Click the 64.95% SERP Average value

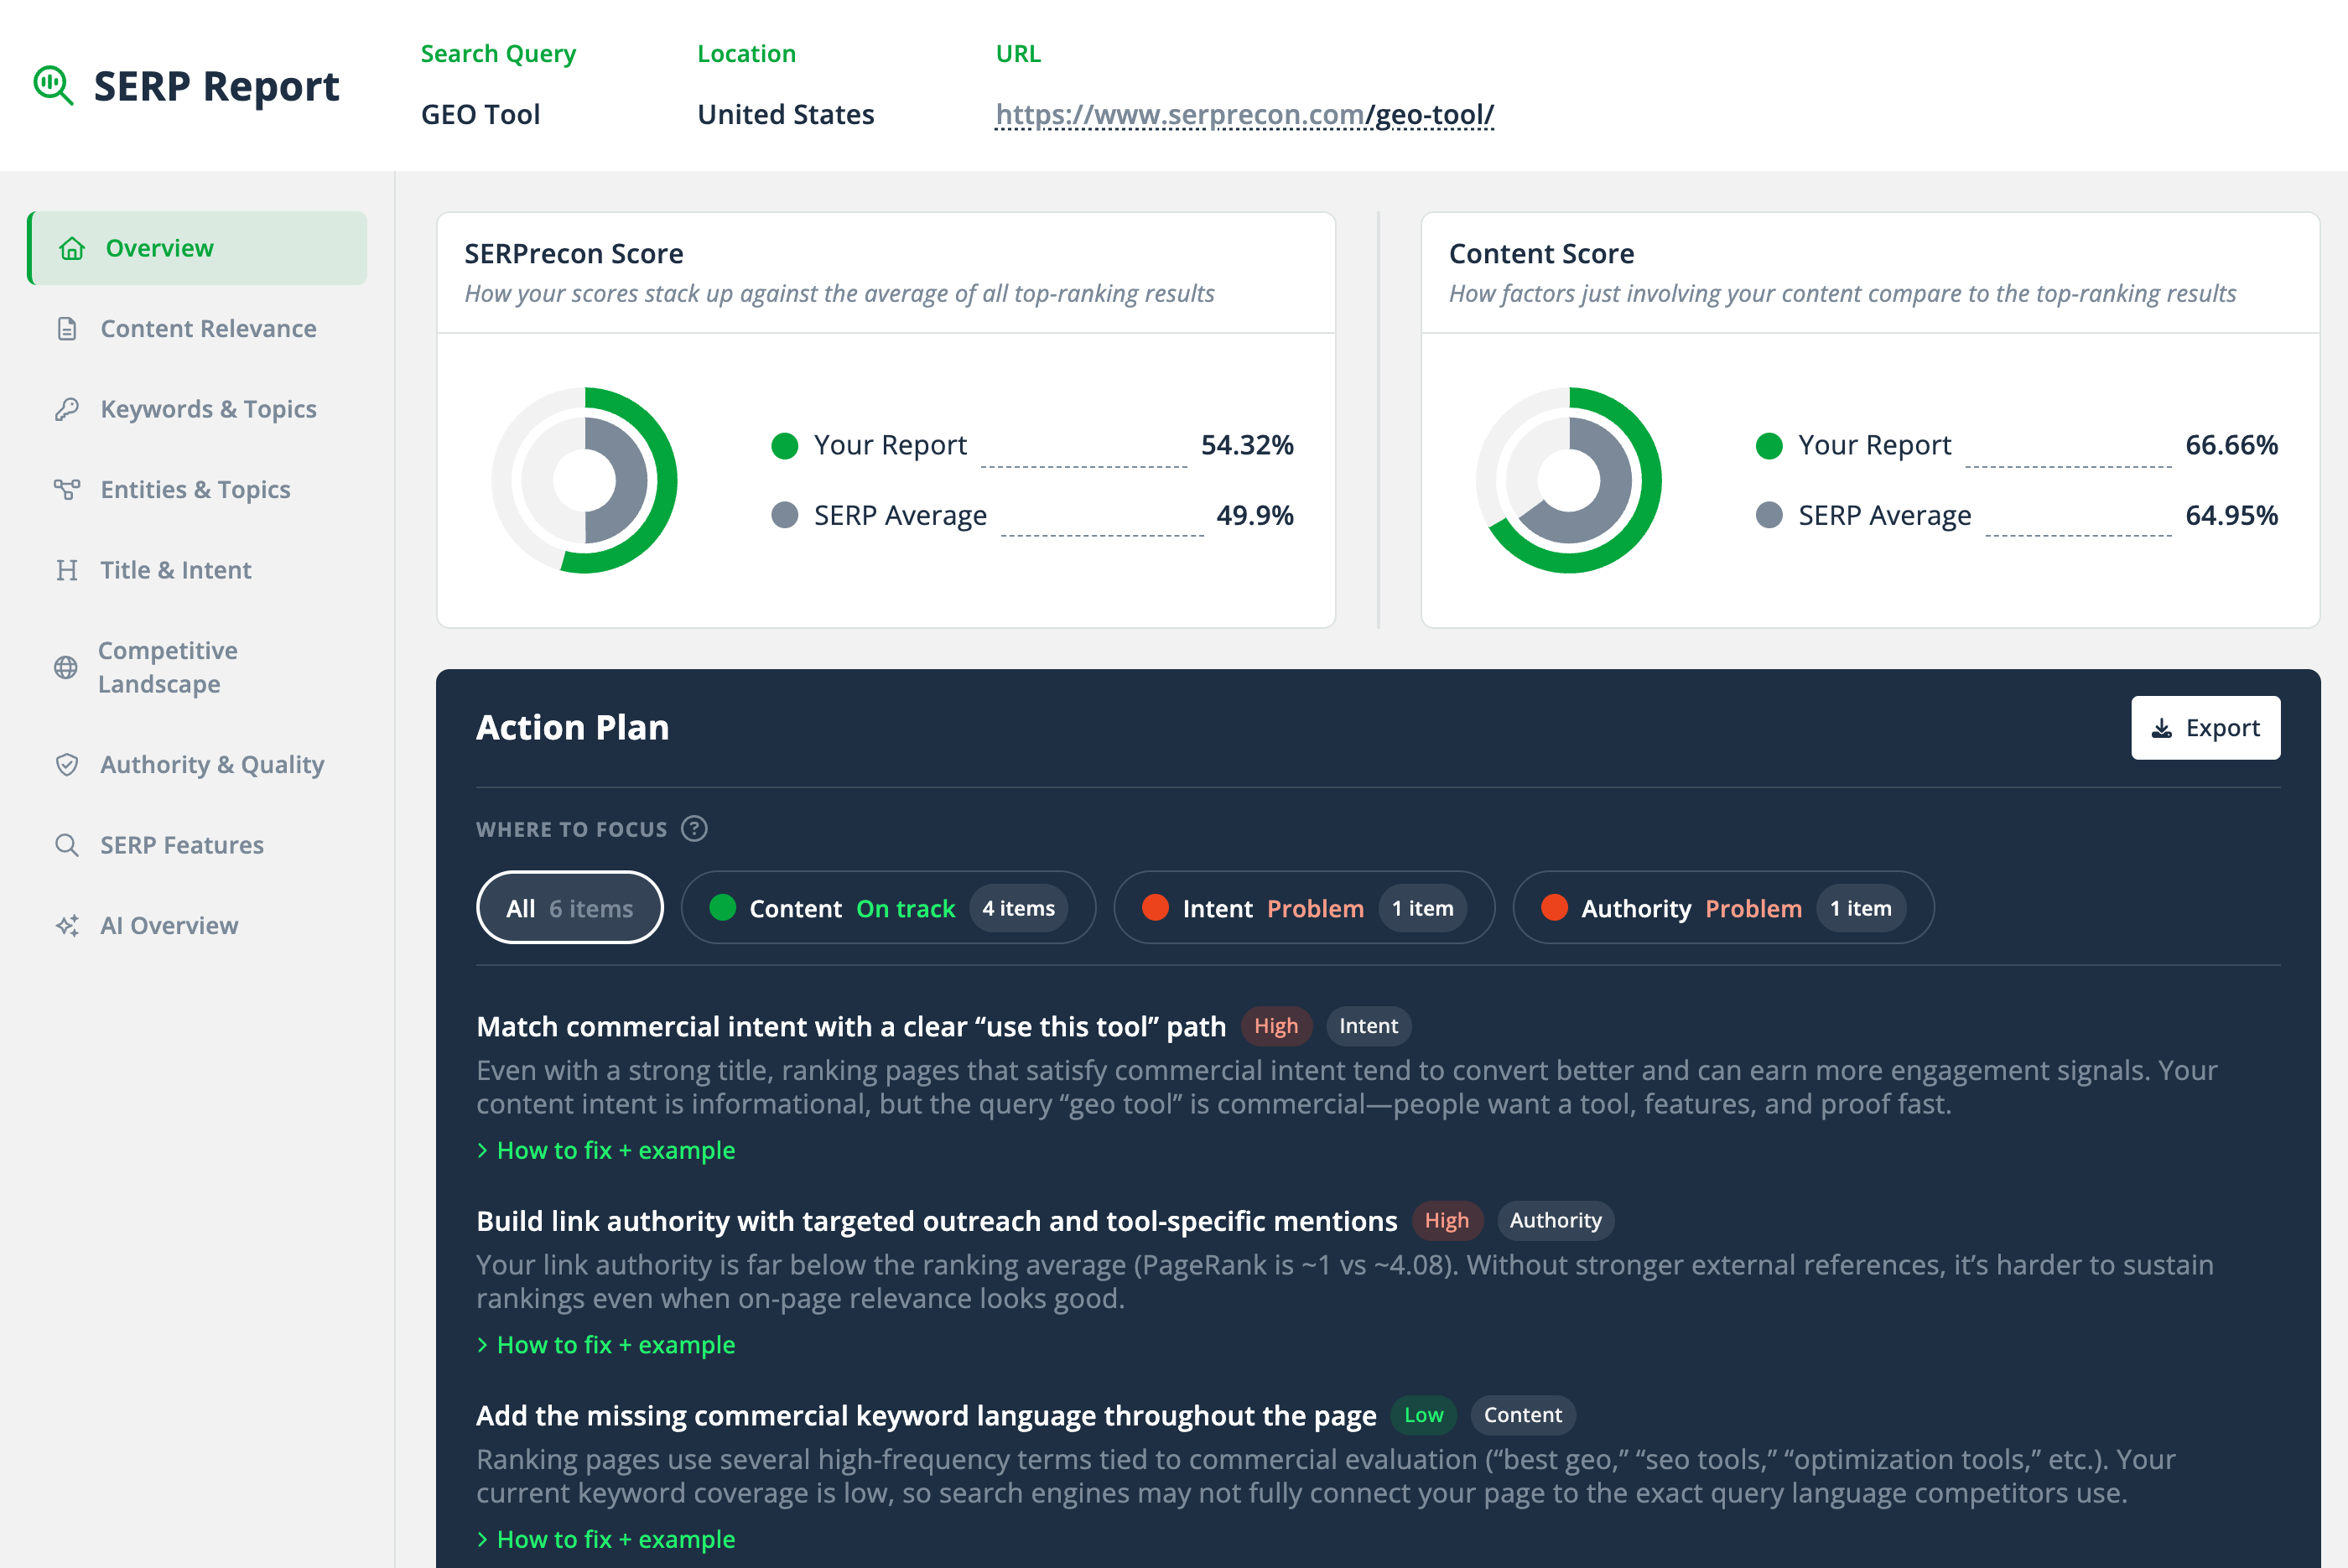(2231, 515)
